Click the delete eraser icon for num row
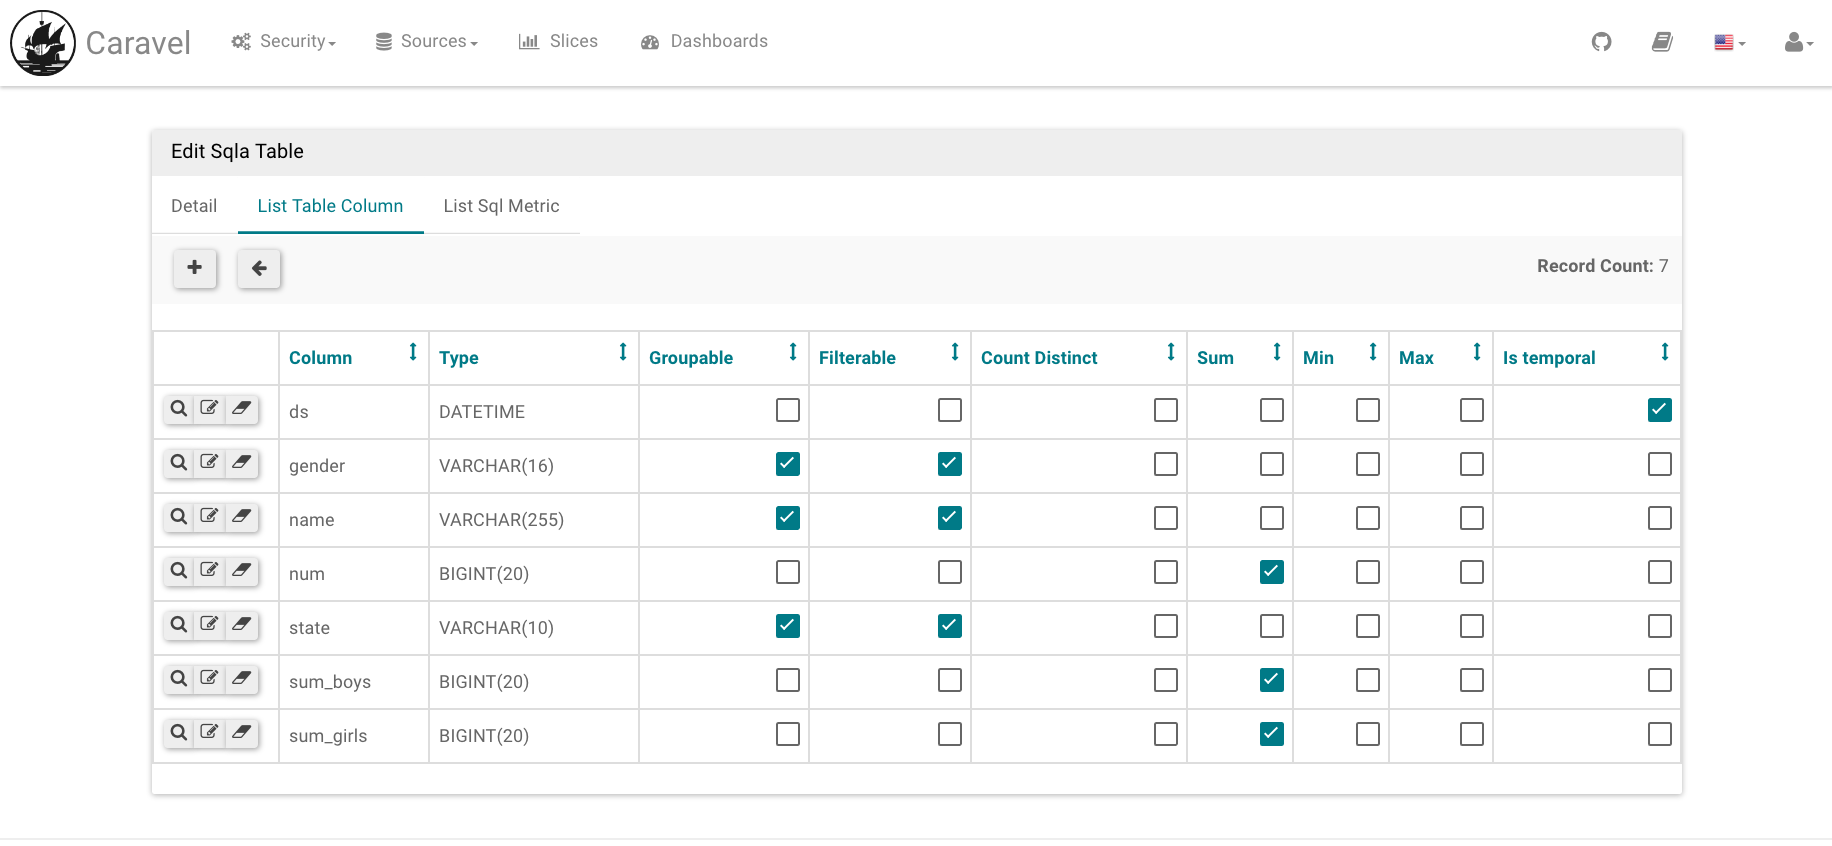This screenshot has width=1832, height=846. tap(241, 571)
